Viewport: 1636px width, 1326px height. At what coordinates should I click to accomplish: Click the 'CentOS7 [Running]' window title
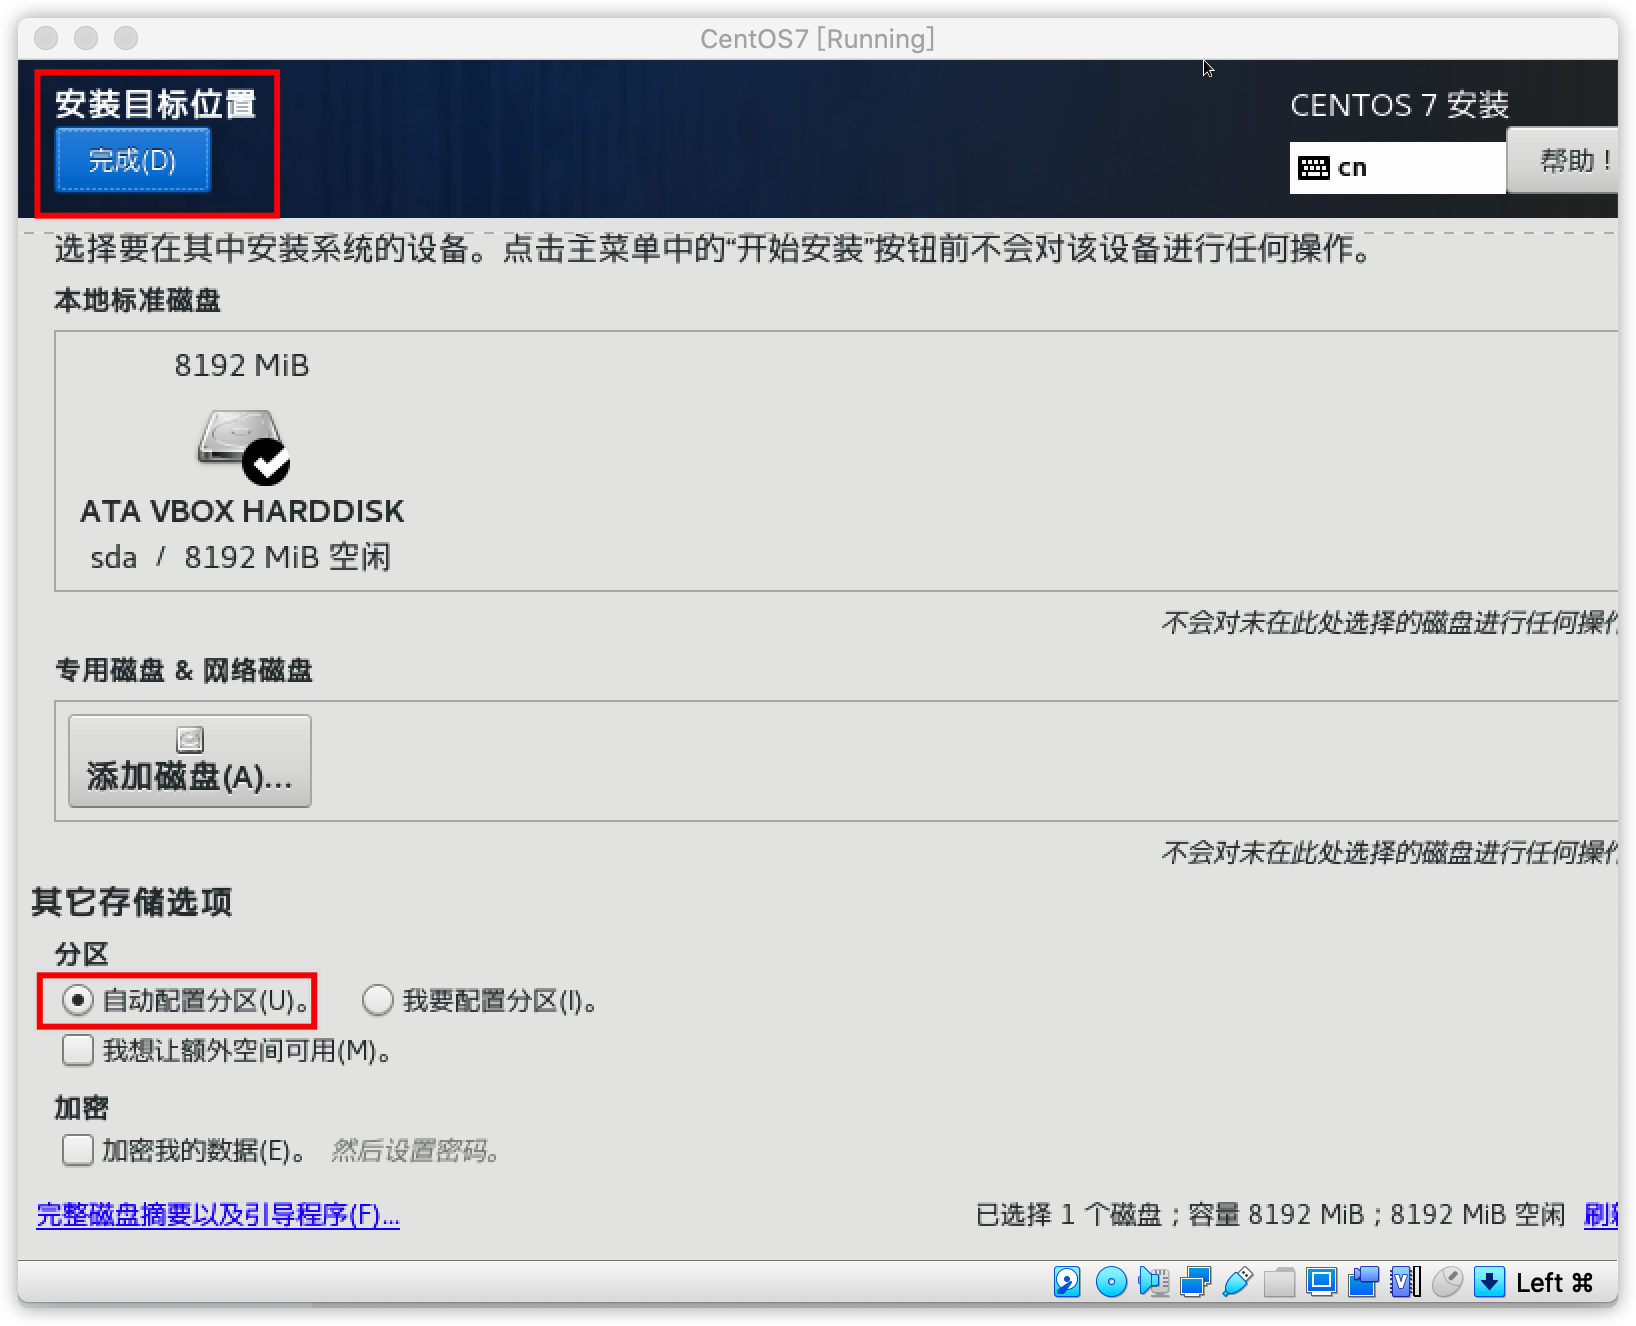tap(818, 39)
